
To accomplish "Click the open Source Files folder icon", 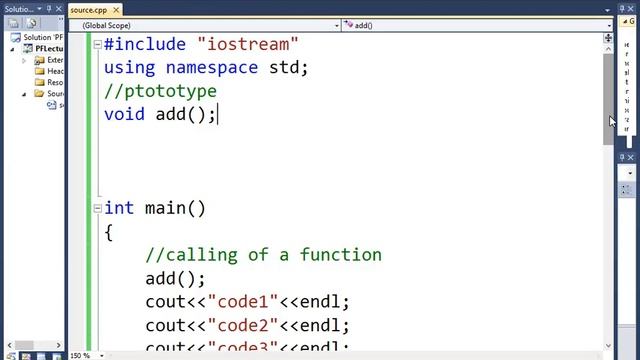I will coord(39,93).
